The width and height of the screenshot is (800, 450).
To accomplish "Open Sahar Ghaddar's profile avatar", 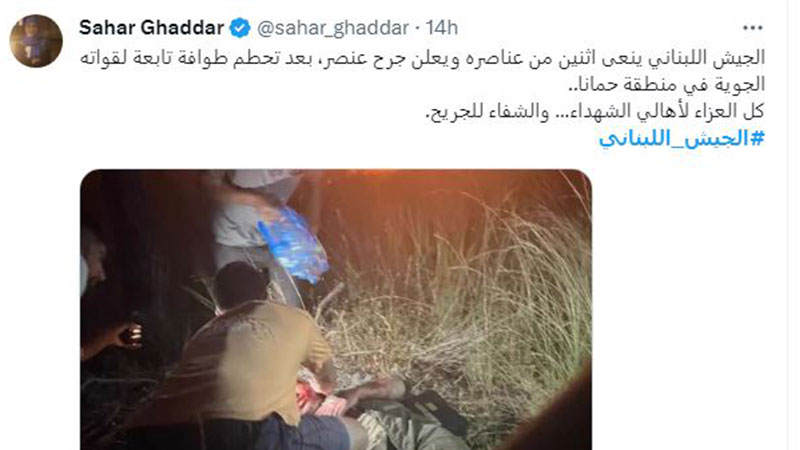I will coord(36,41).
